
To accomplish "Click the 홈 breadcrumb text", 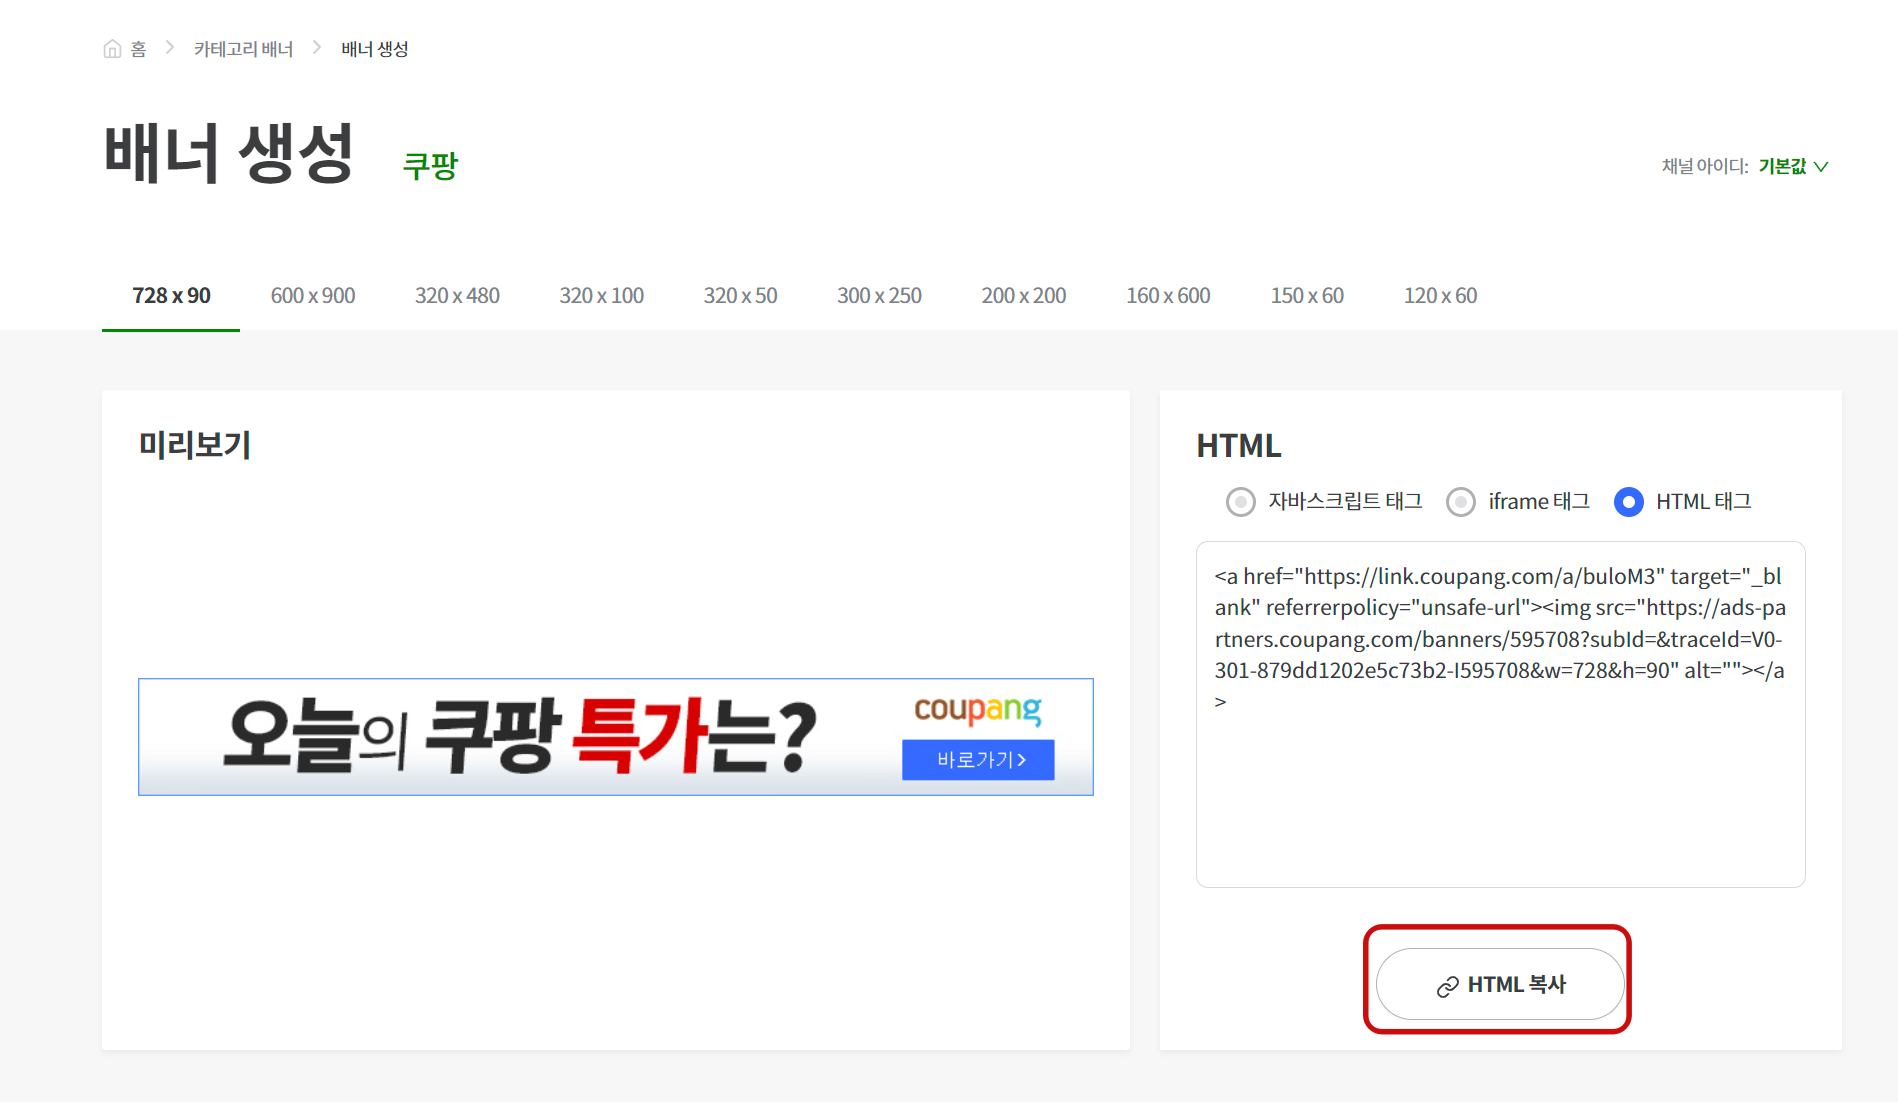I will [x=138, y=49].
